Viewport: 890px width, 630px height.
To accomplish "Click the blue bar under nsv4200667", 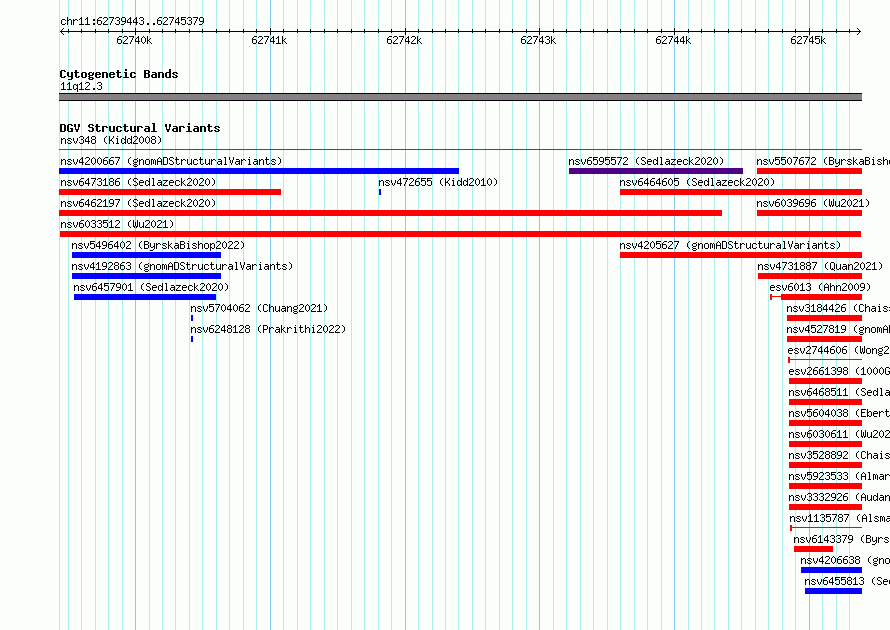I will 259,171.
